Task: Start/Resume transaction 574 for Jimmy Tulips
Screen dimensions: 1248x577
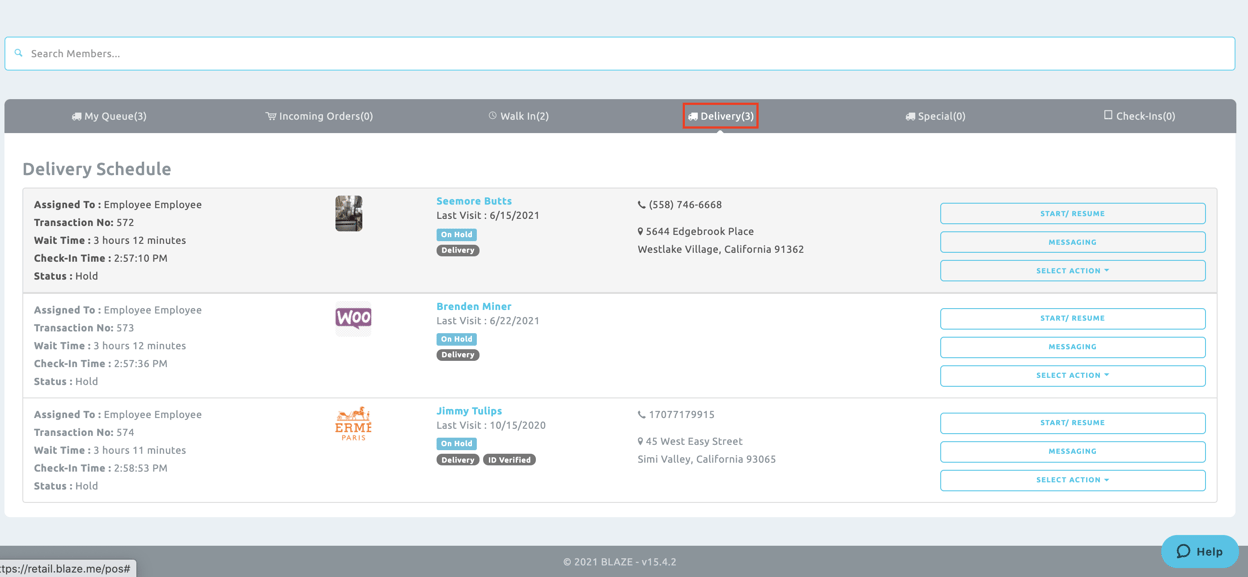Action: click(1072, 423)
